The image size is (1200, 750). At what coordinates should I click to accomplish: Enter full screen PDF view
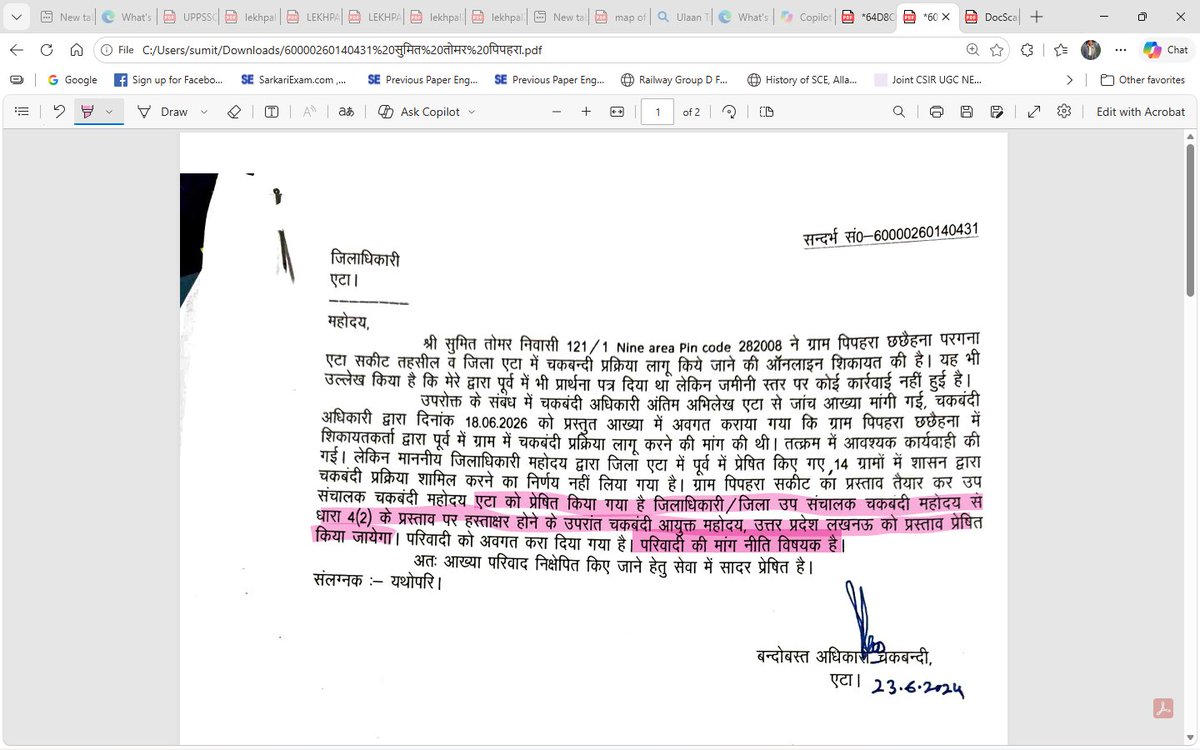[x=1034, y=112]
